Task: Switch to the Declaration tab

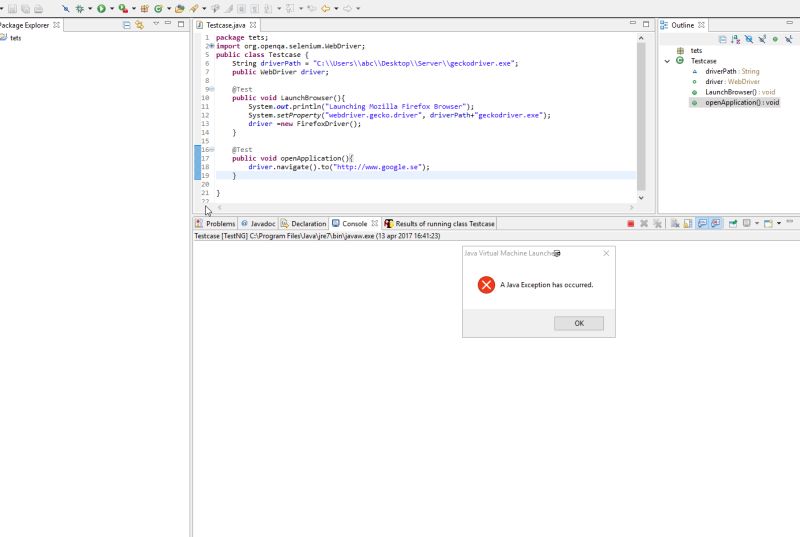Action: [x=304, y=224]
